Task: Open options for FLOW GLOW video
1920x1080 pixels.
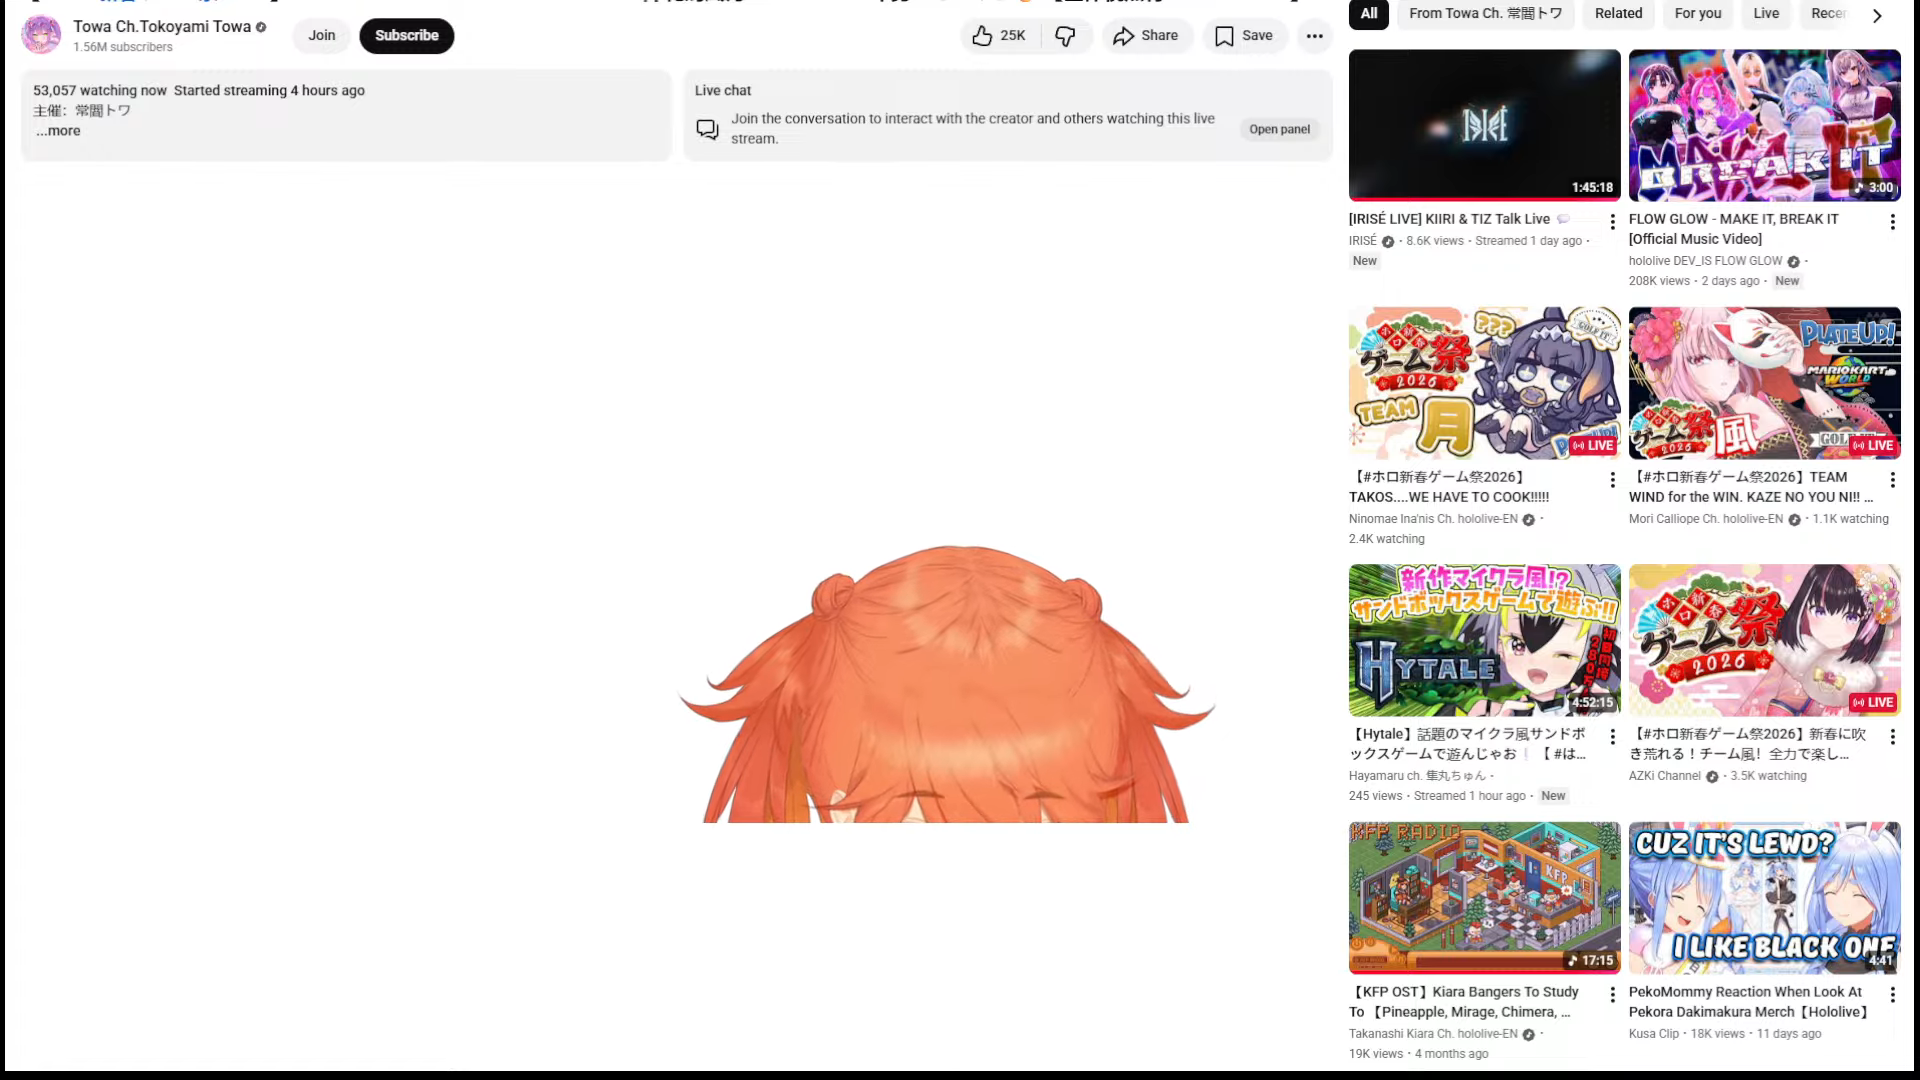Action: [x=1892, y=222]
